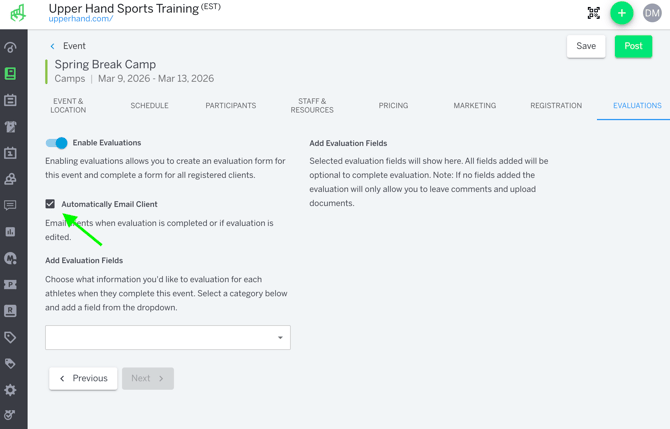This screenshot has width=670, height=429.
Task: Open the QR code scanner
Action: point(594,13)
